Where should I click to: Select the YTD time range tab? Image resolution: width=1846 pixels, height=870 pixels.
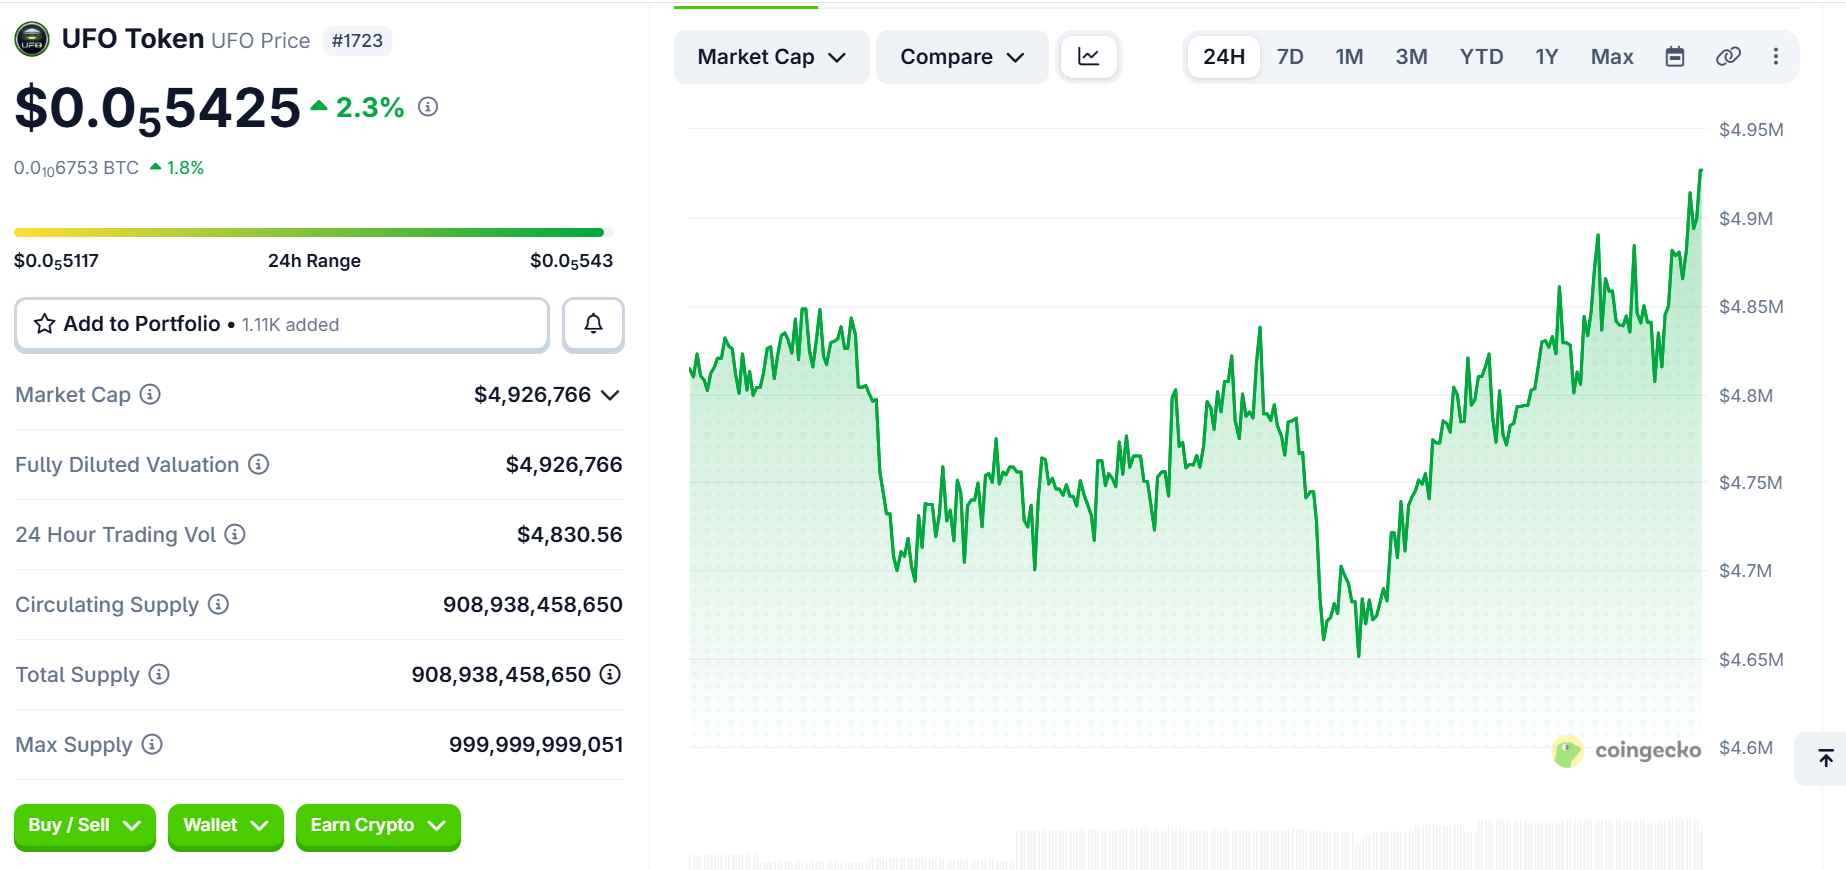1481,57
